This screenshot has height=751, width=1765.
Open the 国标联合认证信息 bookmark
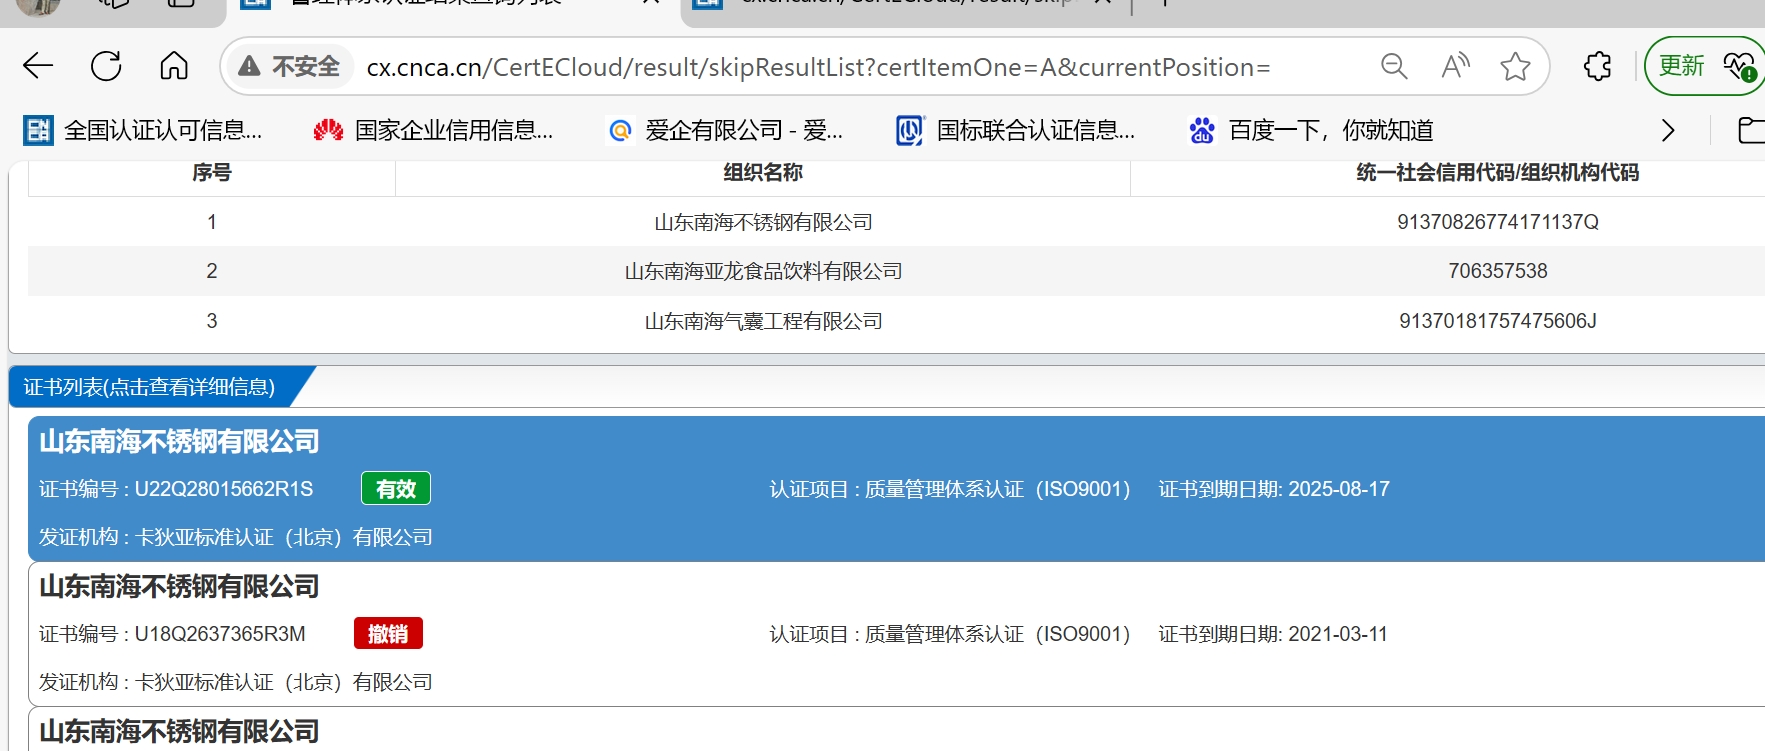pos(1015,130)
